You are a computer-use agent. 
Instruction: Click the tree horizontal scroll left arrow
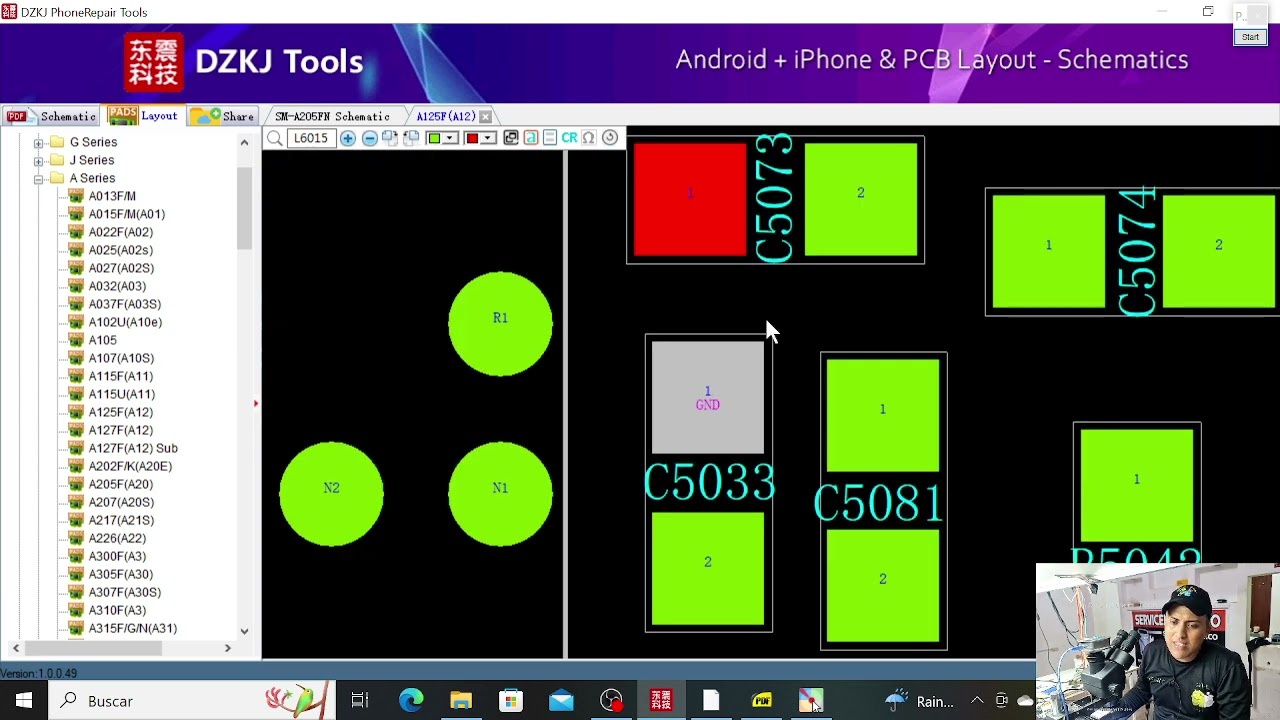pyautogui.click(x=15, y=648)
